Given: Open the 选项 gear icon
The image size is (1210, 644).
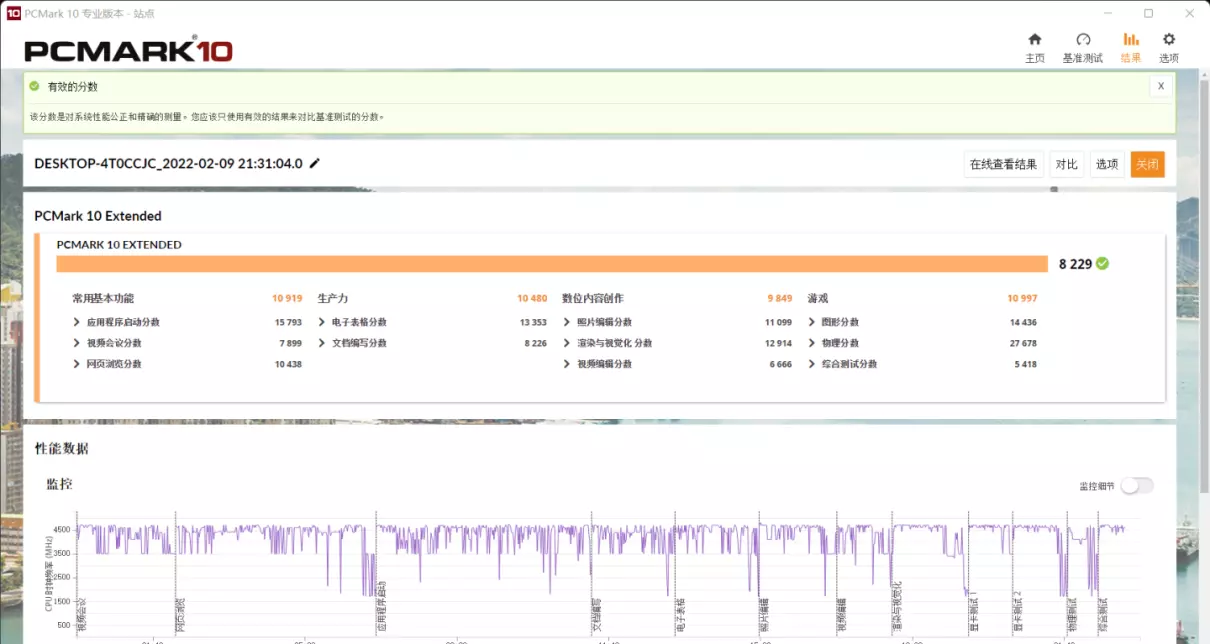Looking at the screenshot, I should 1169,40.
